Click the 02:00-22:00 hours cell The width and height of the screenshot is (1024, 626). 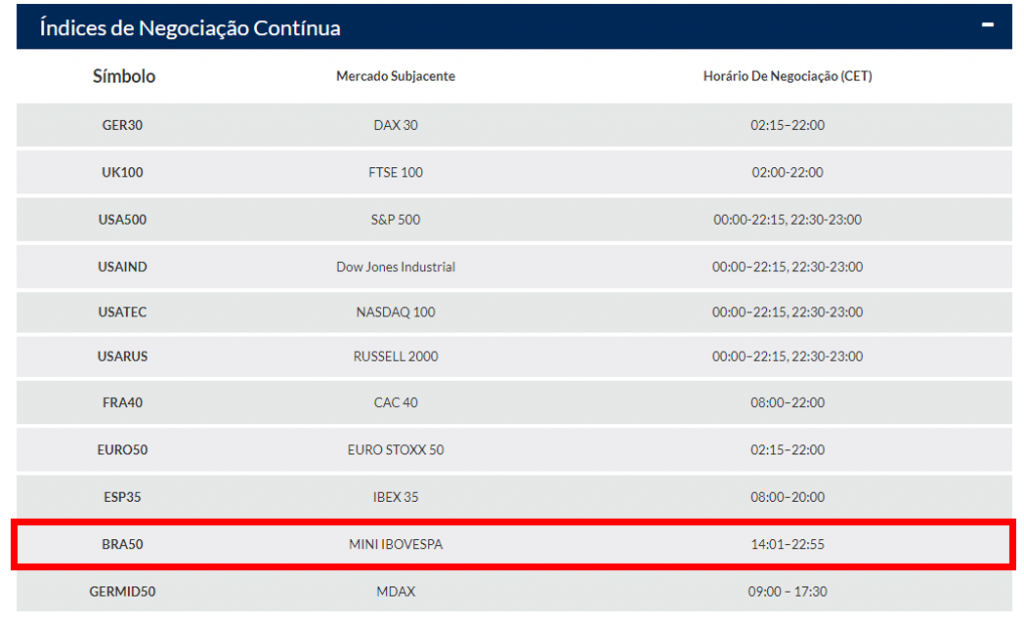coord(788,172)
